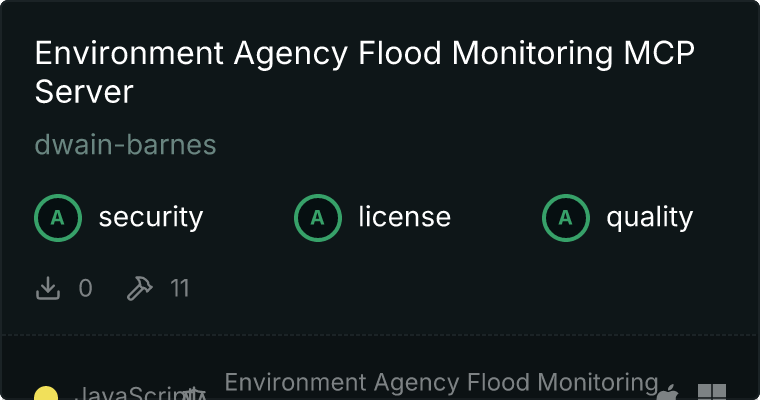Click the security grade A badge
The height and width of the screenshot is (400, 760).
pyautogui.click(x=57, y=217)
